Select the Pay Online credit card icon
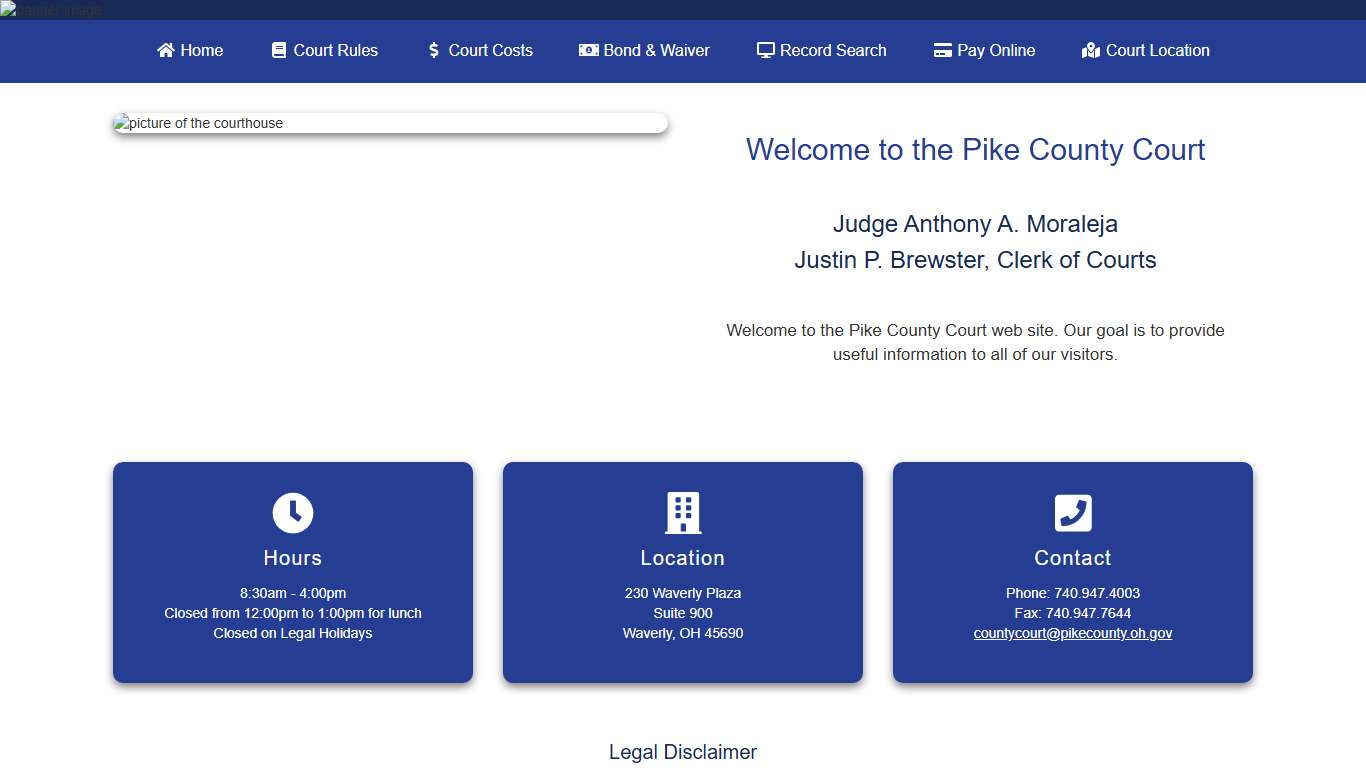Image resolution: width=1366 pixels, height=768 pixels. coord(941,50)
